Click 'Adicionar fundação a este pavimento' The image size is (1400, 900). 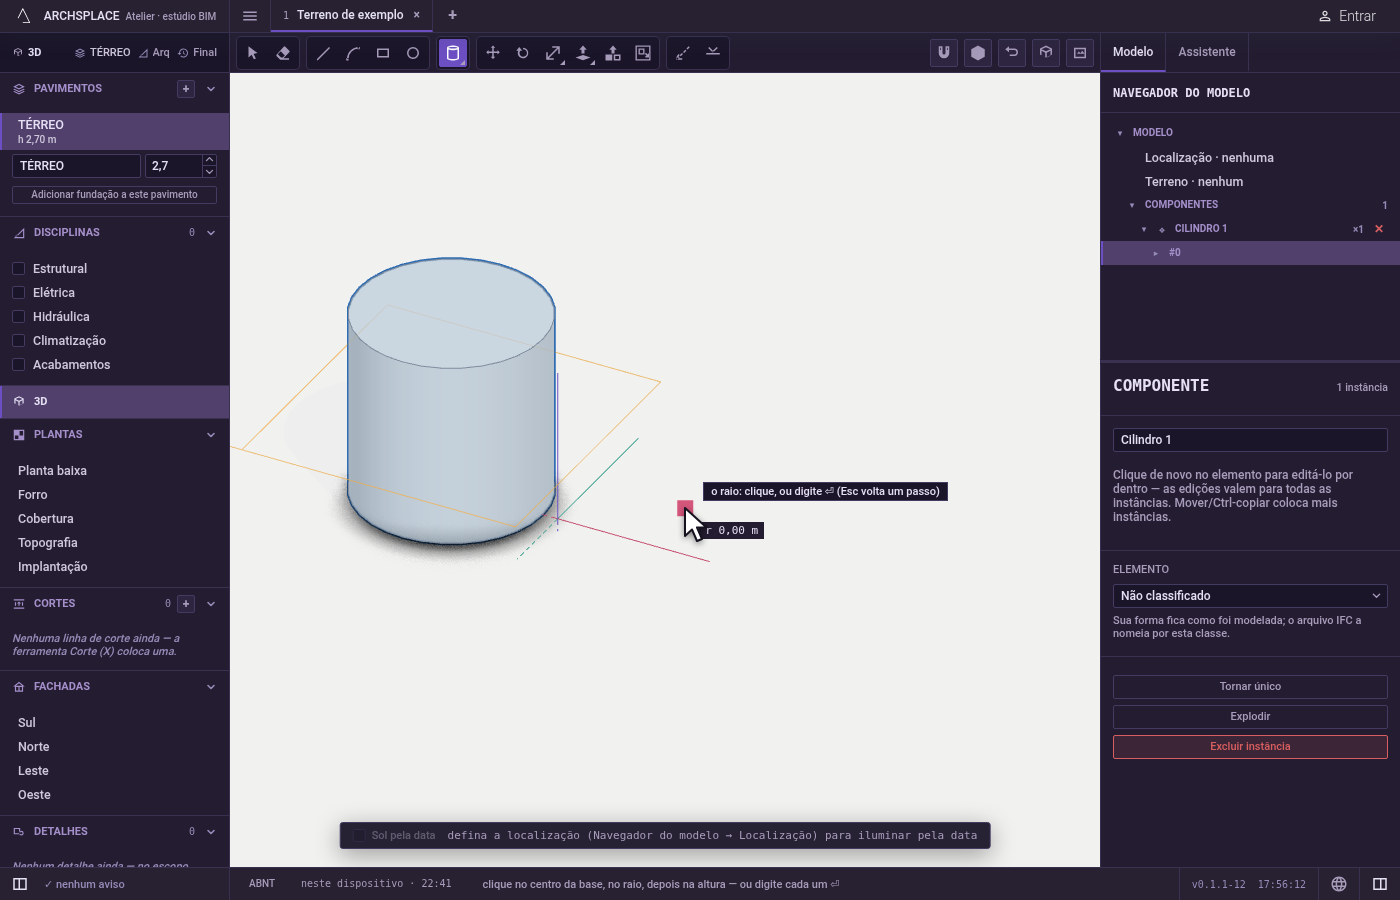click(x=114, y=195)
